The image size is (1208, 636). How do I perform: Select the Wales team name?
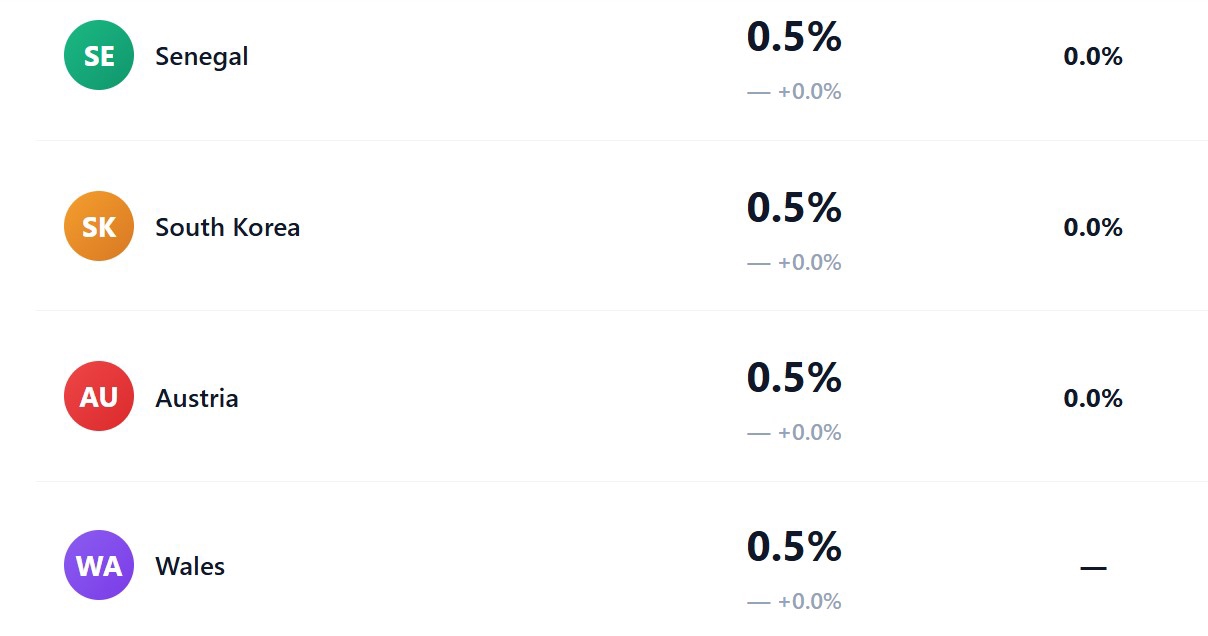190,567
